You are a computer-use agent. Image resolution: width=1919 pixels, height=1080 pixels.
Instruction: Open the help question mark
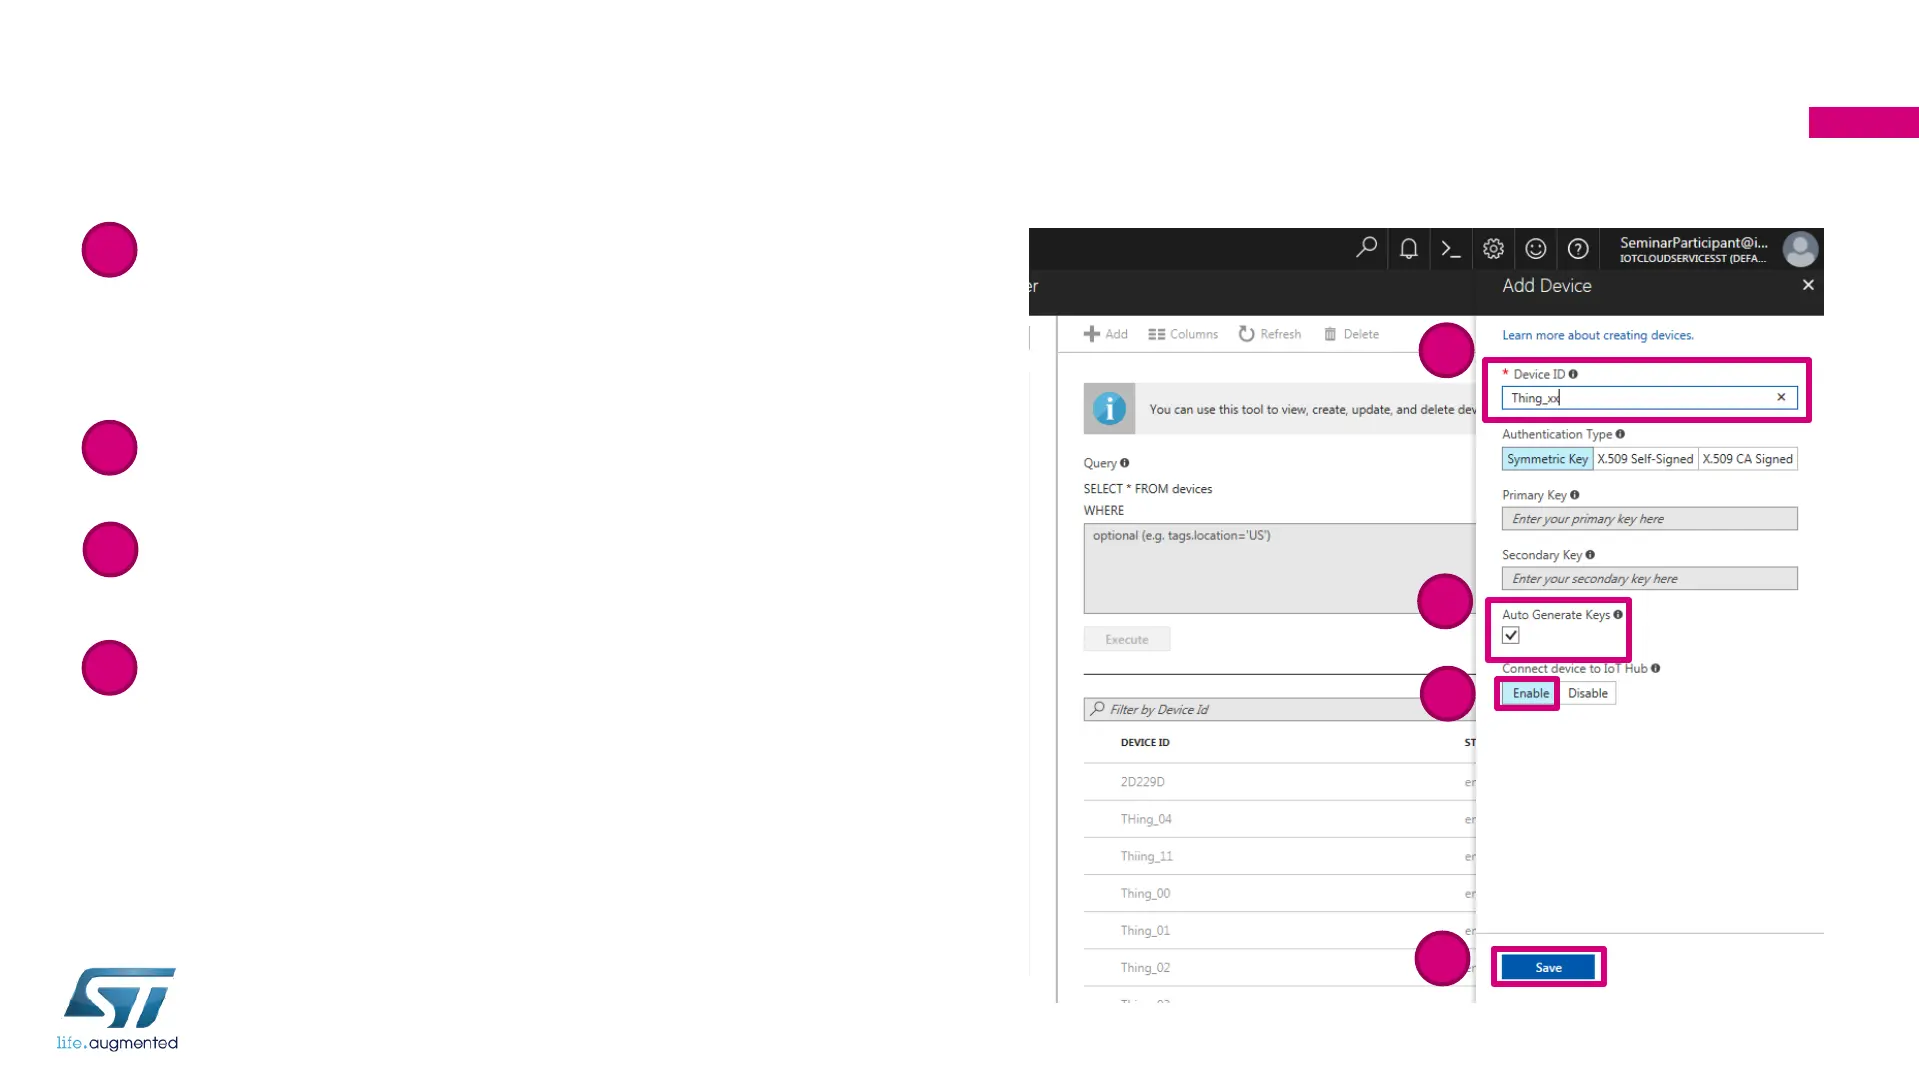coord(1578,249)
